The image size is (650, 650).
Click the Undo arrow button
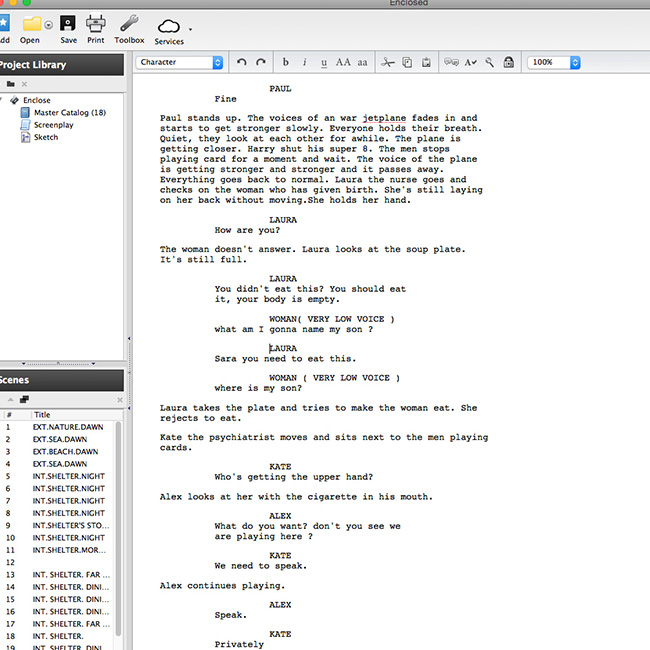click(x=241, y=62)
